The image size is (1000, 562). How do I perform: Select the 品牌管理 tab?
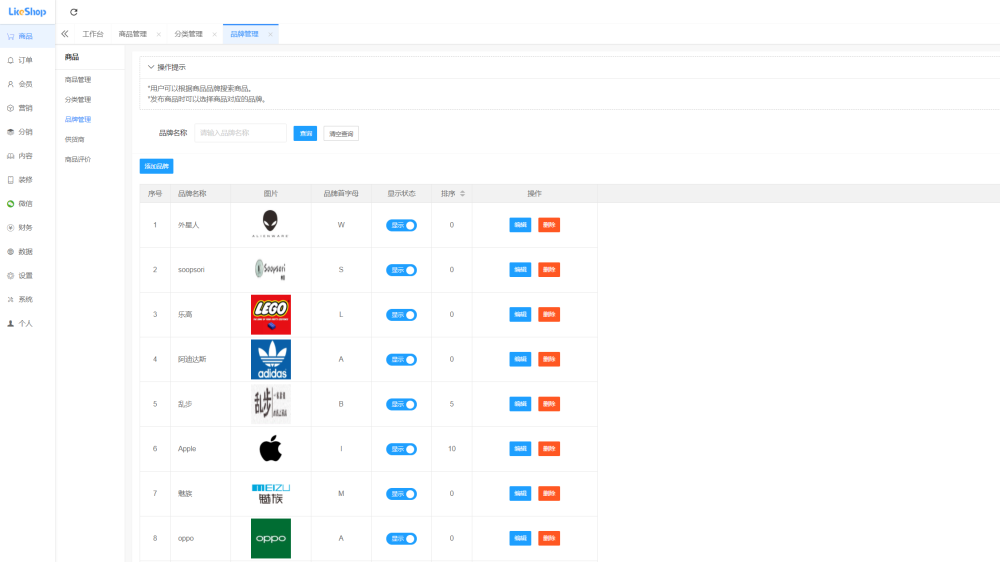[244, 34]
